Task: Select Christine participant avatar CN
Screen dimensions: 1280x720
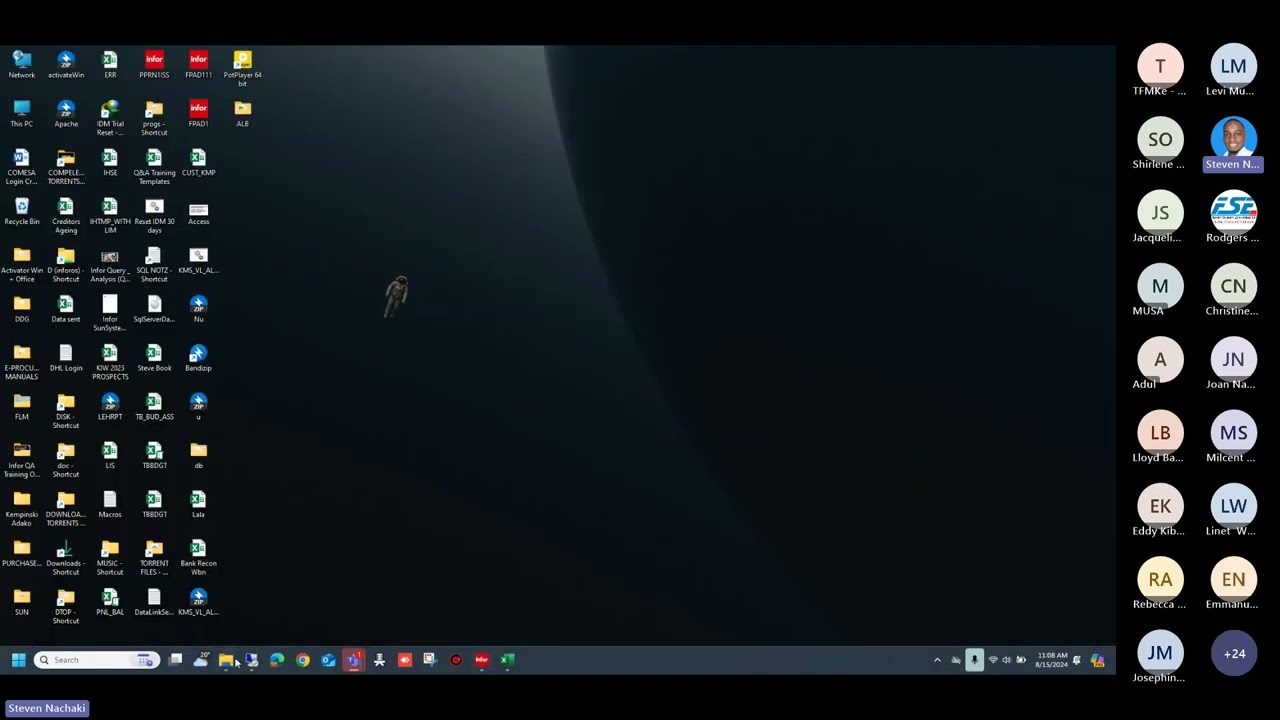Action: (x=1233, y=286)
